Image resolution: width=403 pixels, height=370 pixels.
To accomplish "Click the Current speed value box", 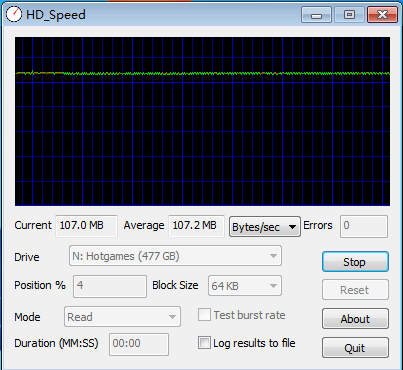I will point(86,226).
